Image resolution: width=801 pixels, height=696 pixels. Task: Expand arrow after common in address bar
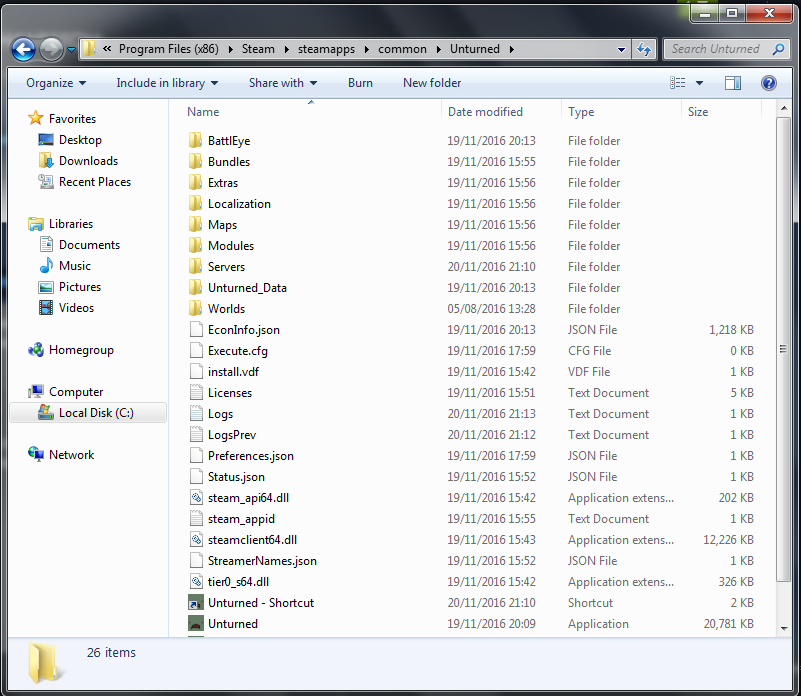pos(438,49)
